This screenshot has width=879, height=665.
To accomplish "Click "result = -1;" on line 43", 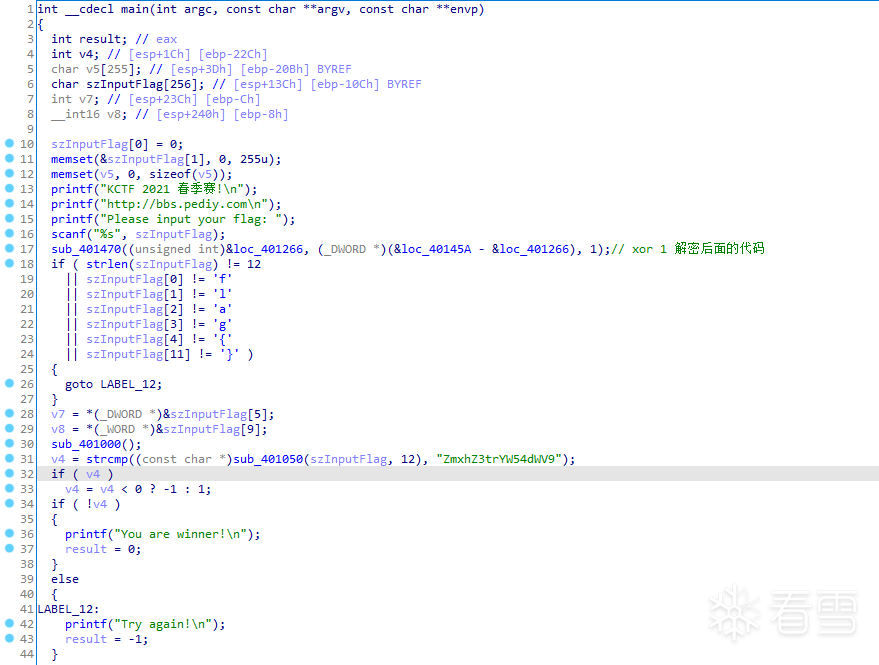I will pos(107,639).
